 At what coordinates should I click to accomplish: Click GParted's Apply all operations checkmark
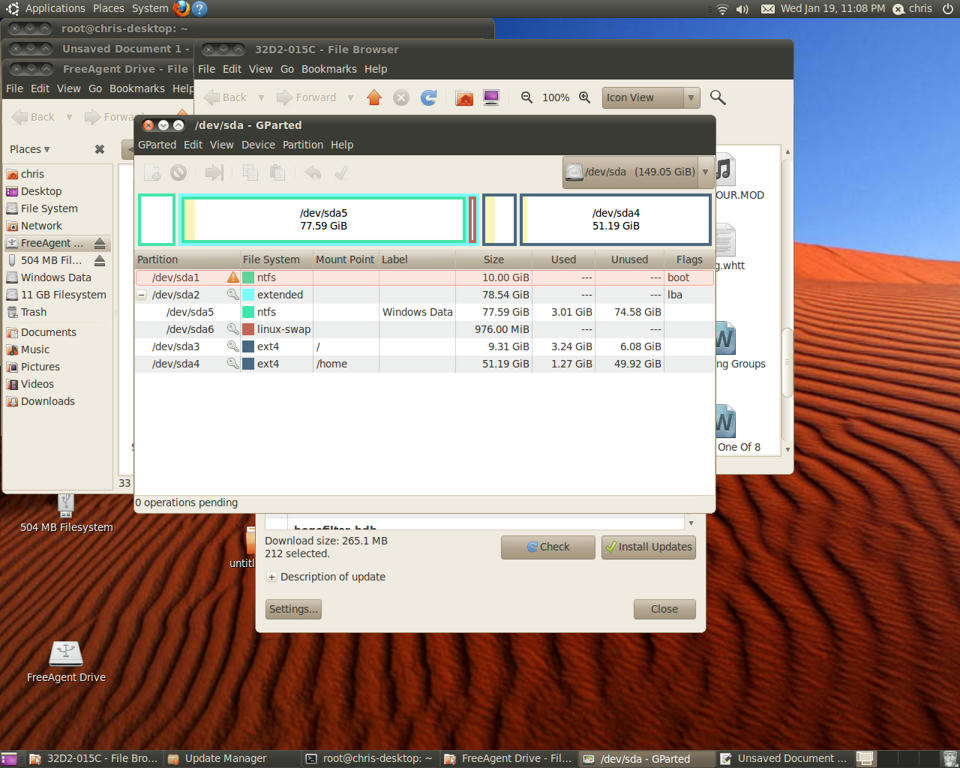point(342,173)
